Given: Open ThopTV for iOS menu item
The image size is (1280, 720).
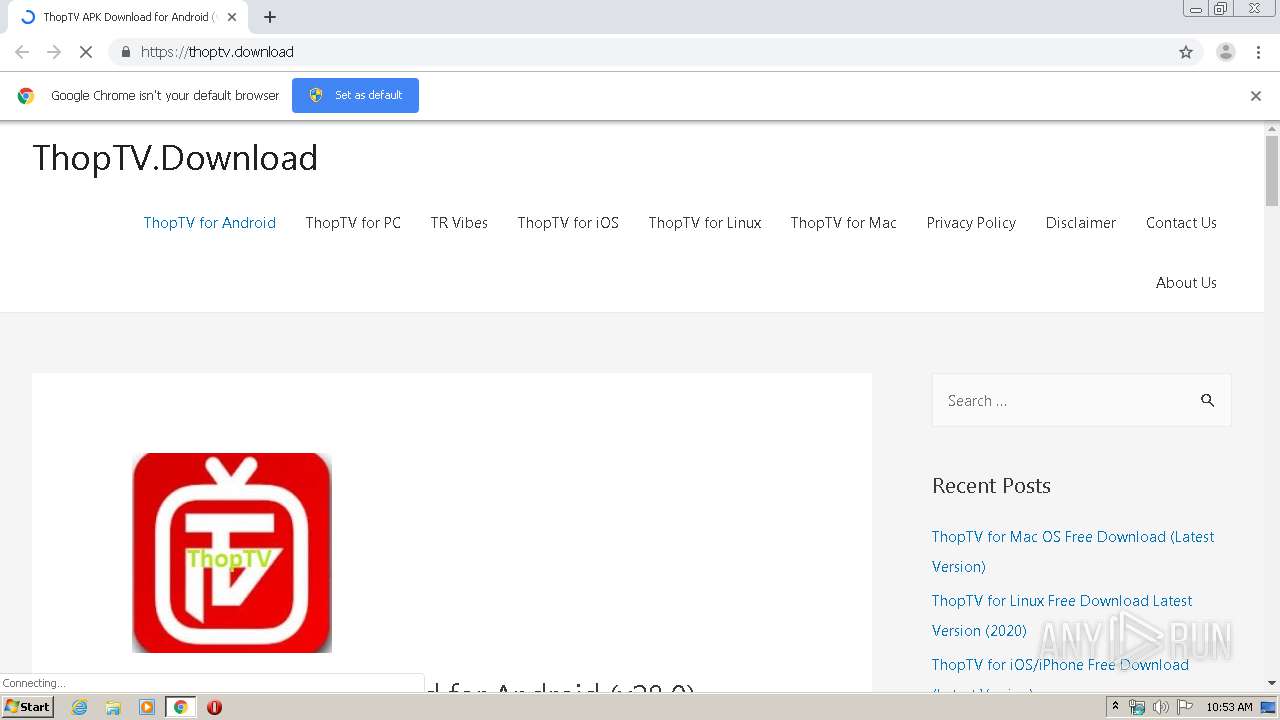Looking at the screenshot, I should coord(568,223).
